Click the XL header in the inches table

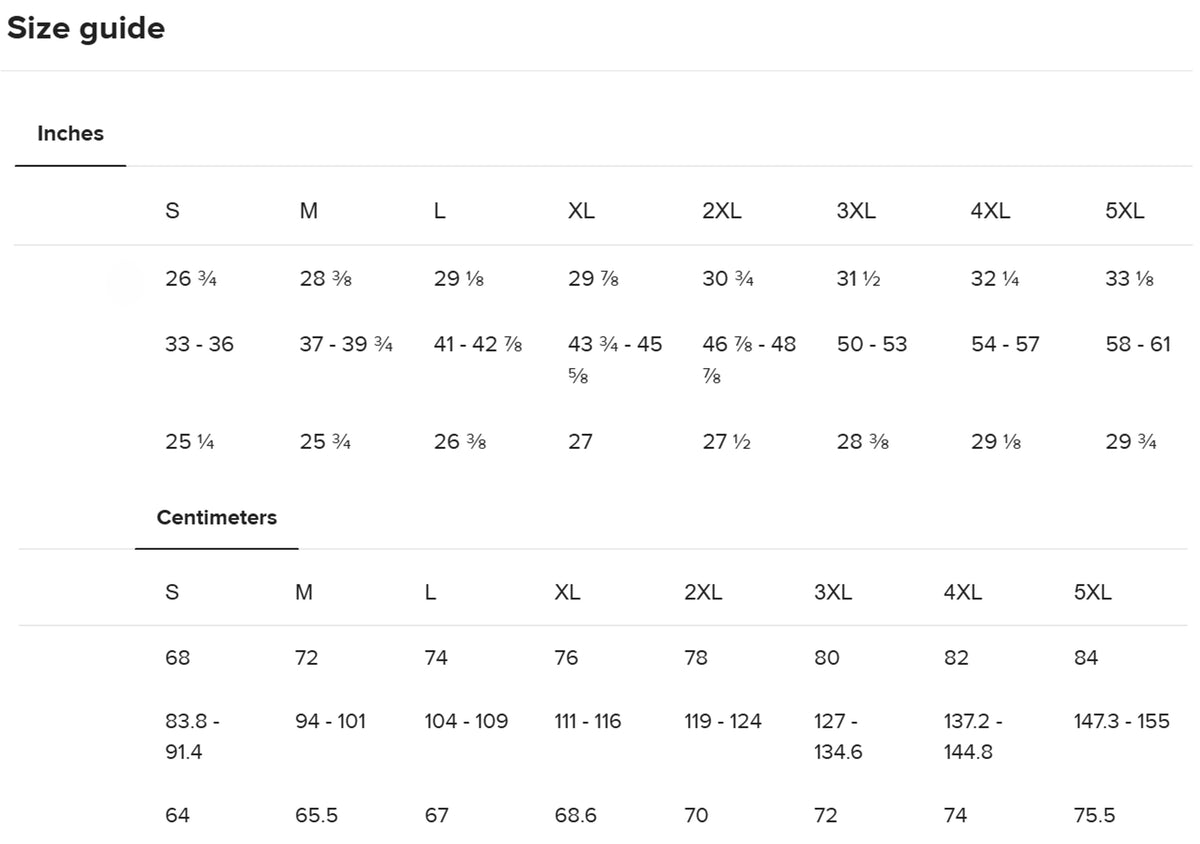pyautogui.click(x=581, y=212)
